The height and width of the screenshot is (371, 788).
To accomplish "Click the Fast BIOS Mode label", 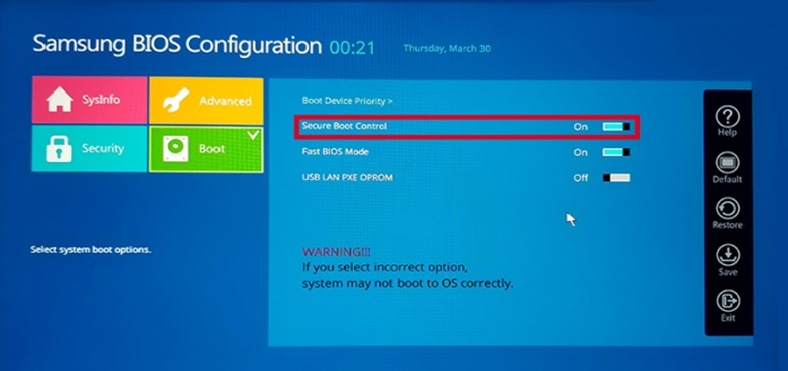I will [335, 151].
